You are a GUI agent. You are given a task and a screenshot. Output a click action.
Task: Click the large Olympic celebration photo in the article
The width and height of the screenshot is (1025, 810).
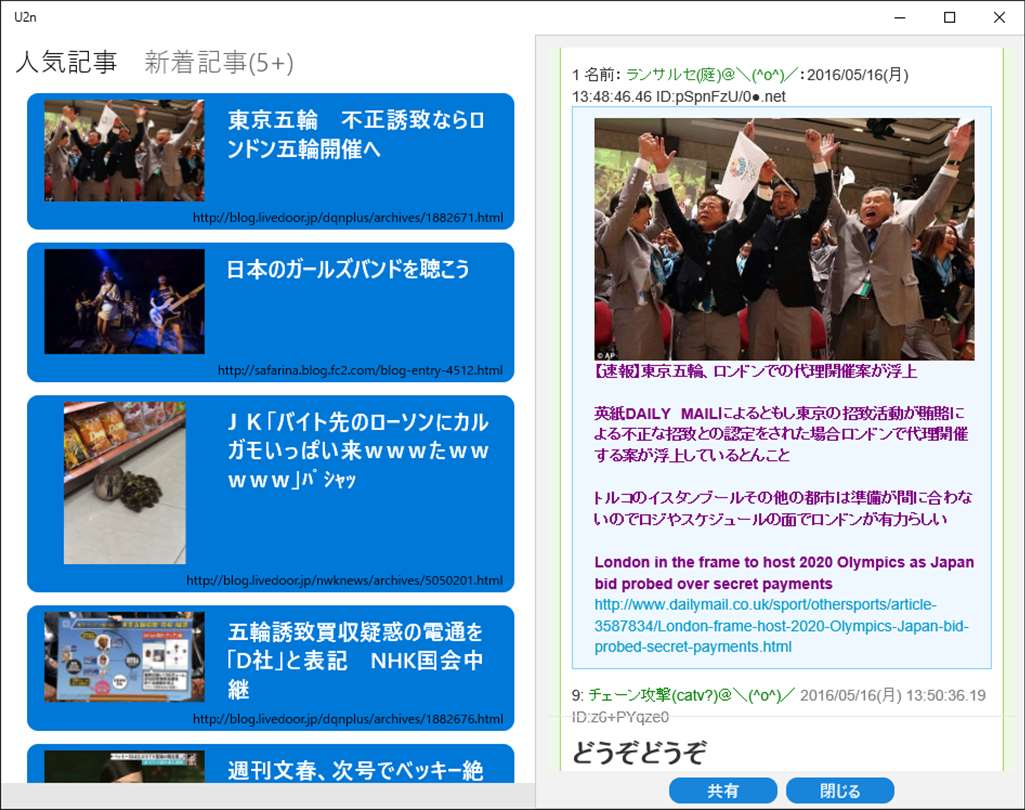[x=784, y=239]
